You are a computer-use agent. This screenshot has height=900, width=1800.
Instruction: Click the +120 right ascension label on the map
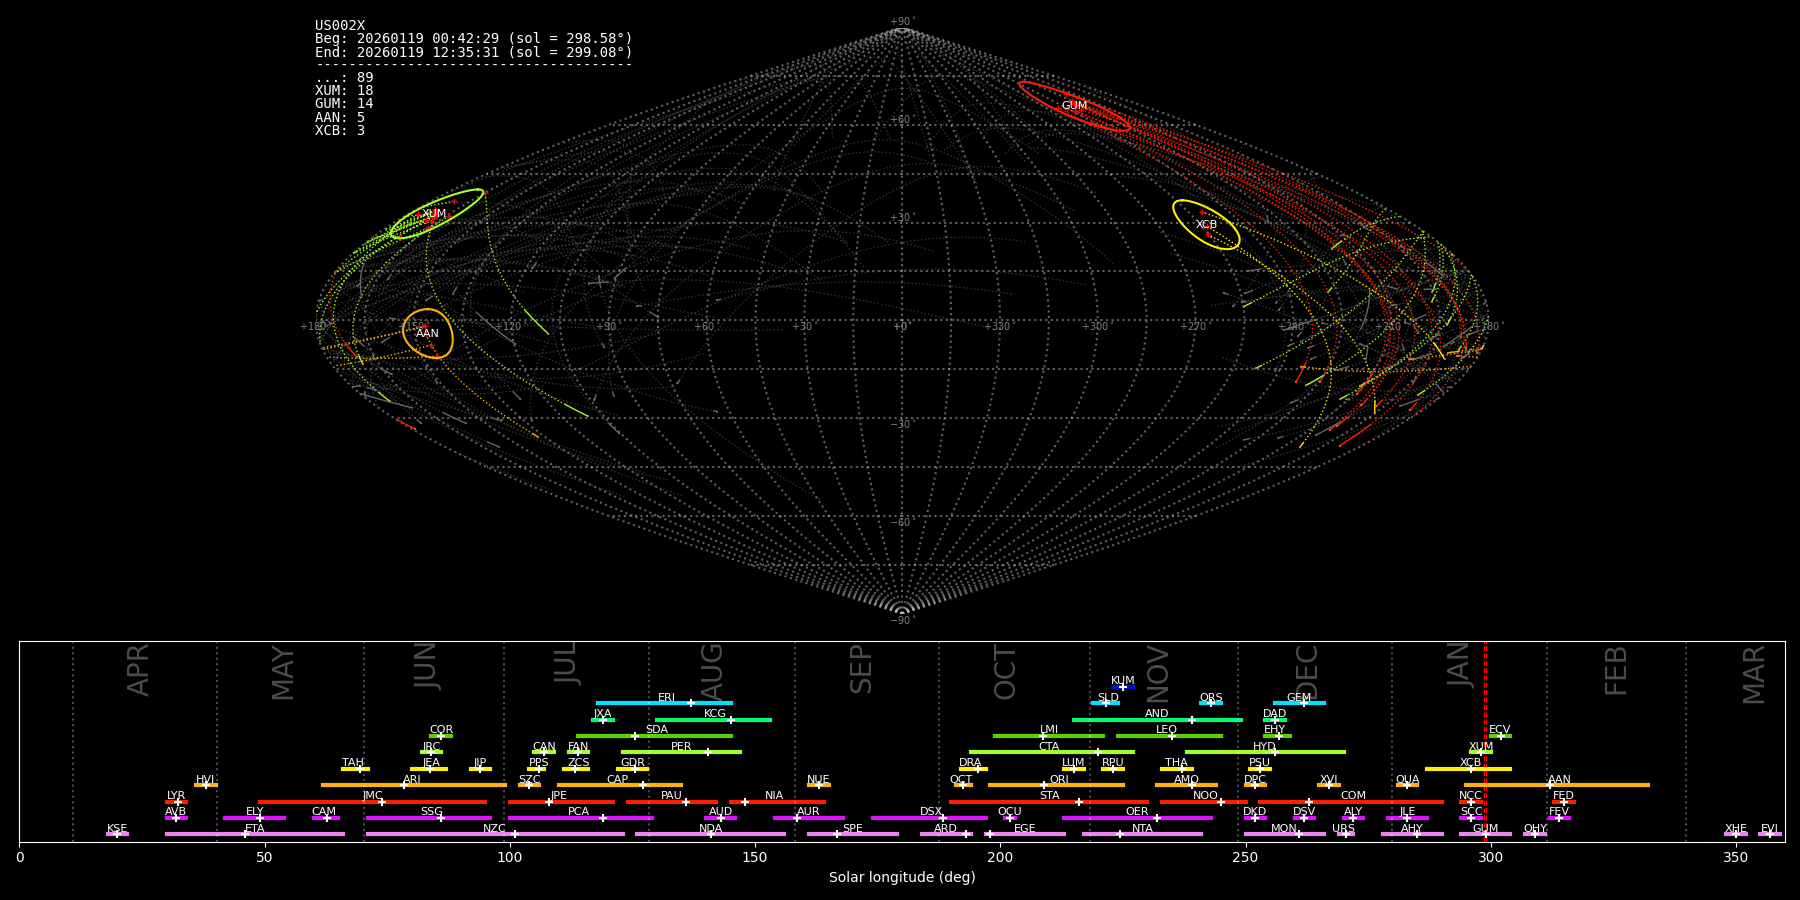point(509,327)
